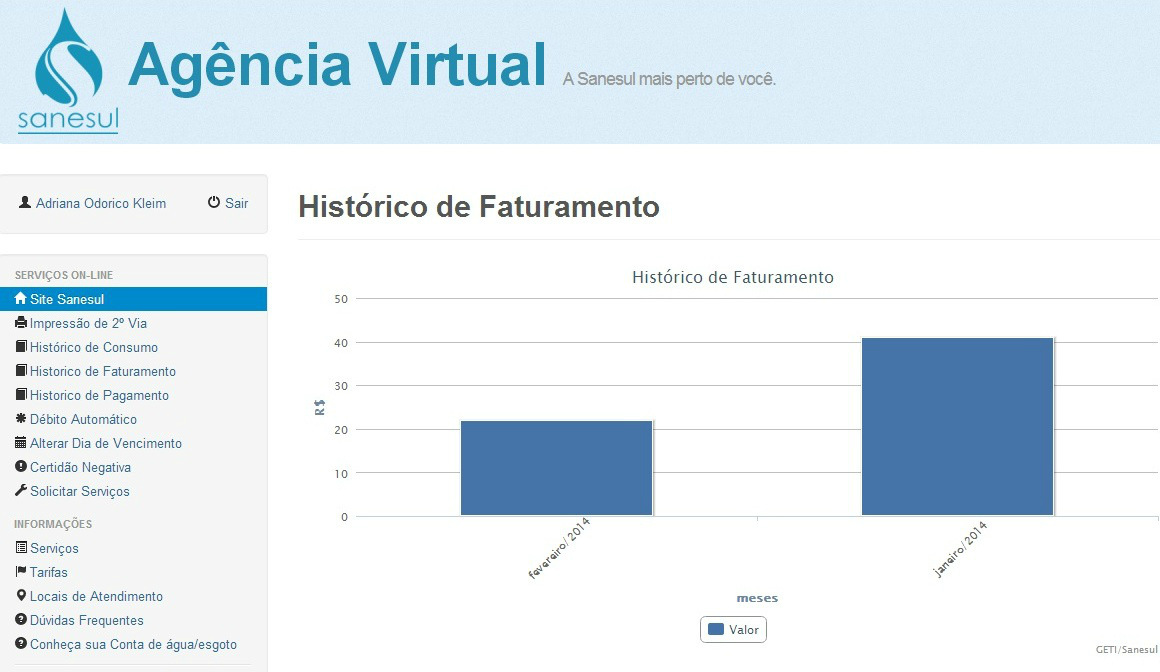Click the Serviços link under Informações
Viewport: 1160px width, 672px height.
click(x=54, y=548)
